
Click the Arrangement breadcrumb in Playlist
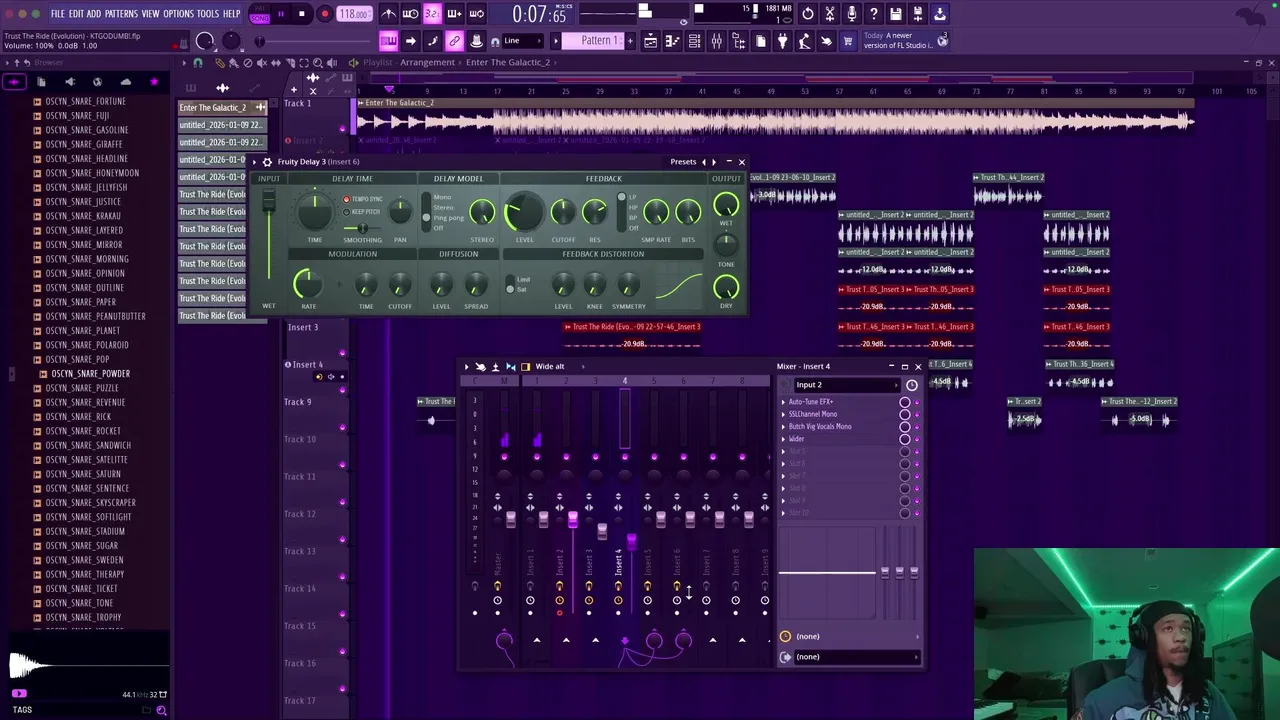(x=427, y=63)
